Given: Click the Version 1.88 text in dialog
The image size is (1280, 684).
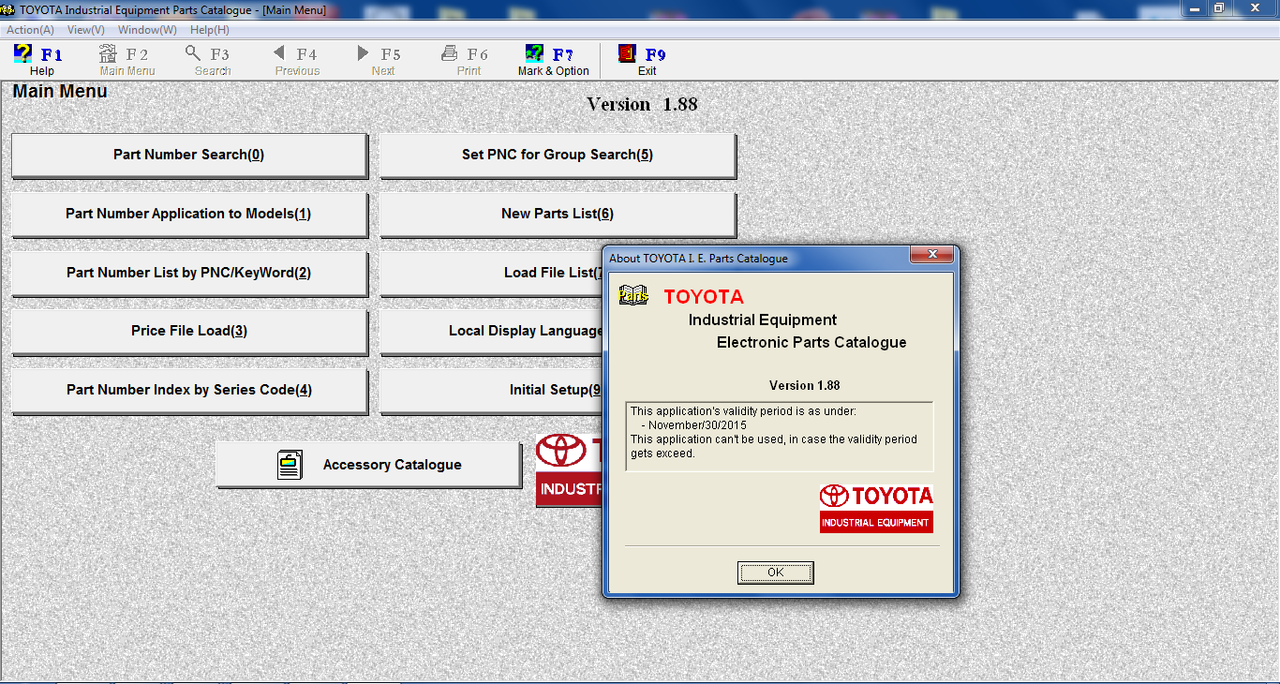Looking at the screenshot, I should [x=804, y=385].
